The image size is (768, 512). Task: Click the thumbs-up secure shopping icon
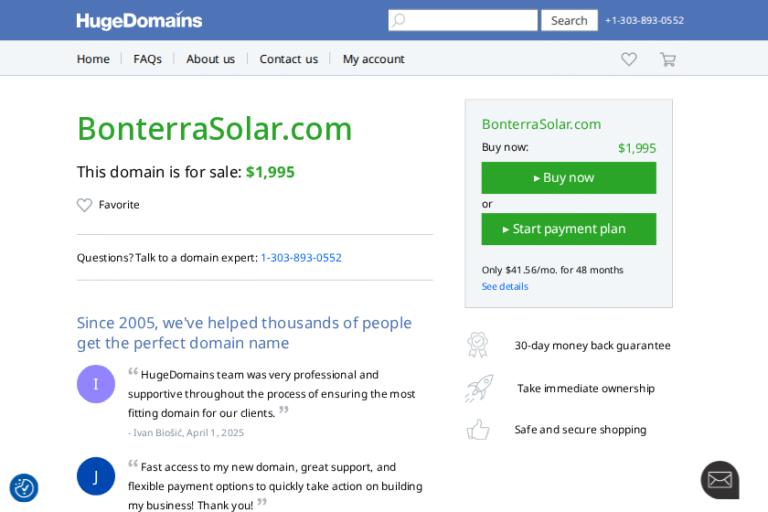[478, 430]
